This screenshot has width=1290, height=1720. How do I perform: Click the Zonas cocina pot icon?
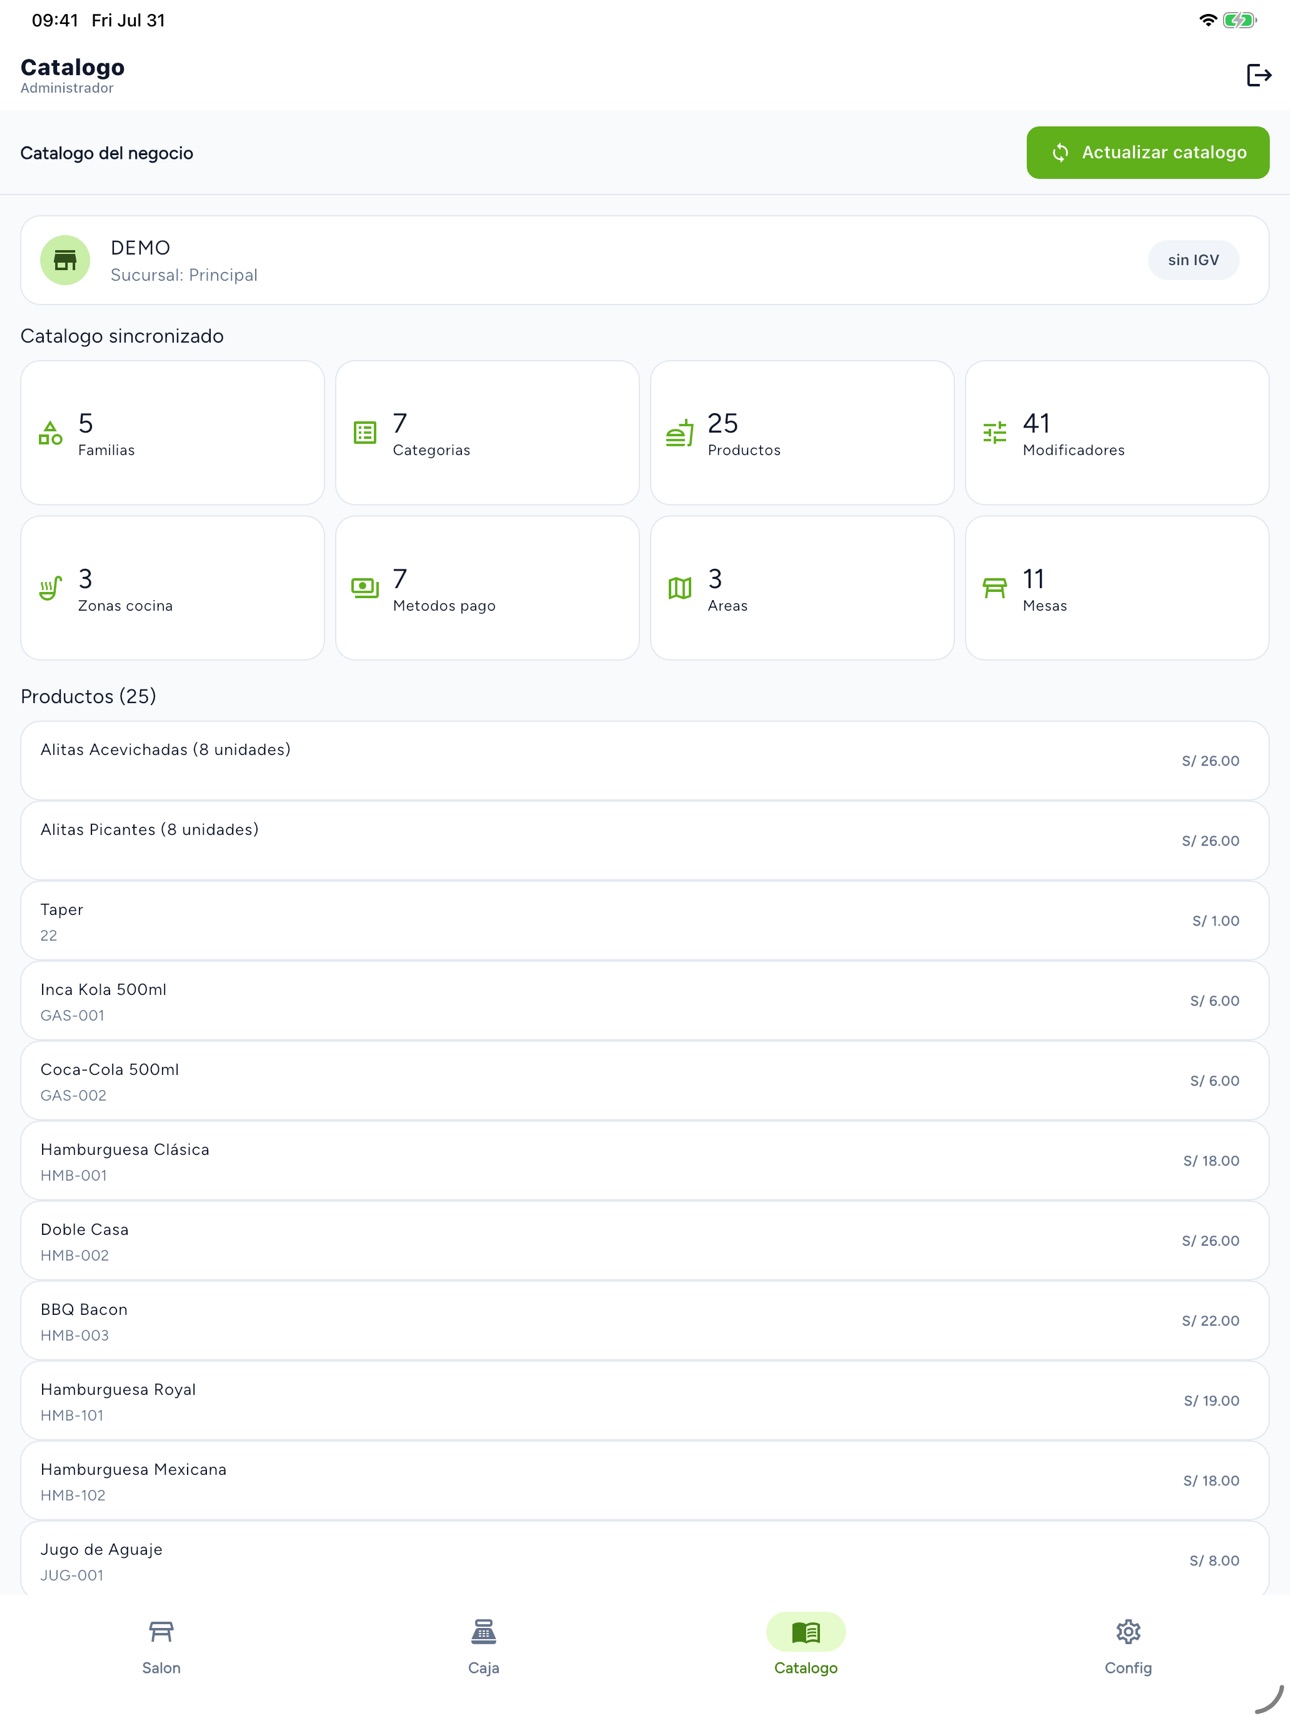tap(50, 588)
